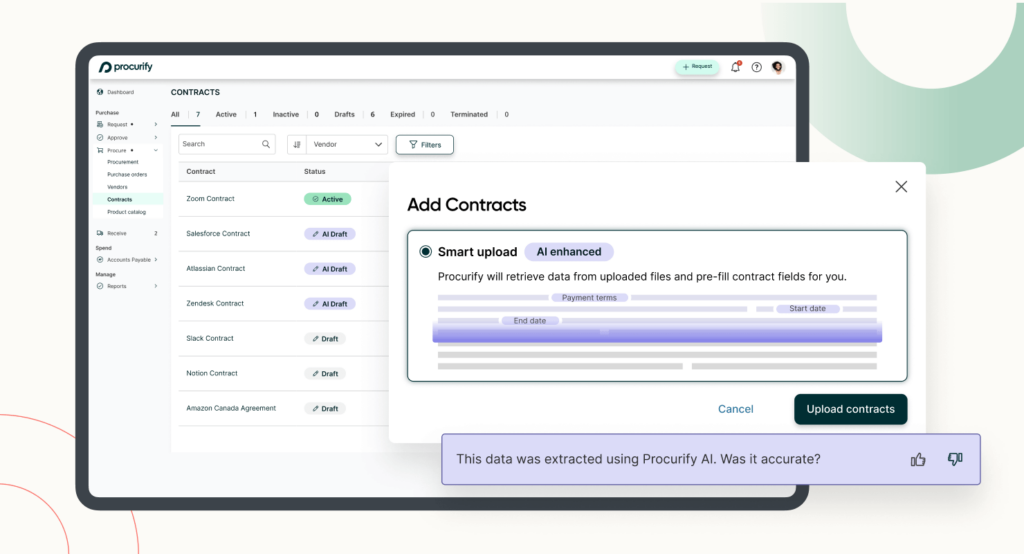
Task: Click thumbs down on AI accuracy prompt
Action: (955, 459)
